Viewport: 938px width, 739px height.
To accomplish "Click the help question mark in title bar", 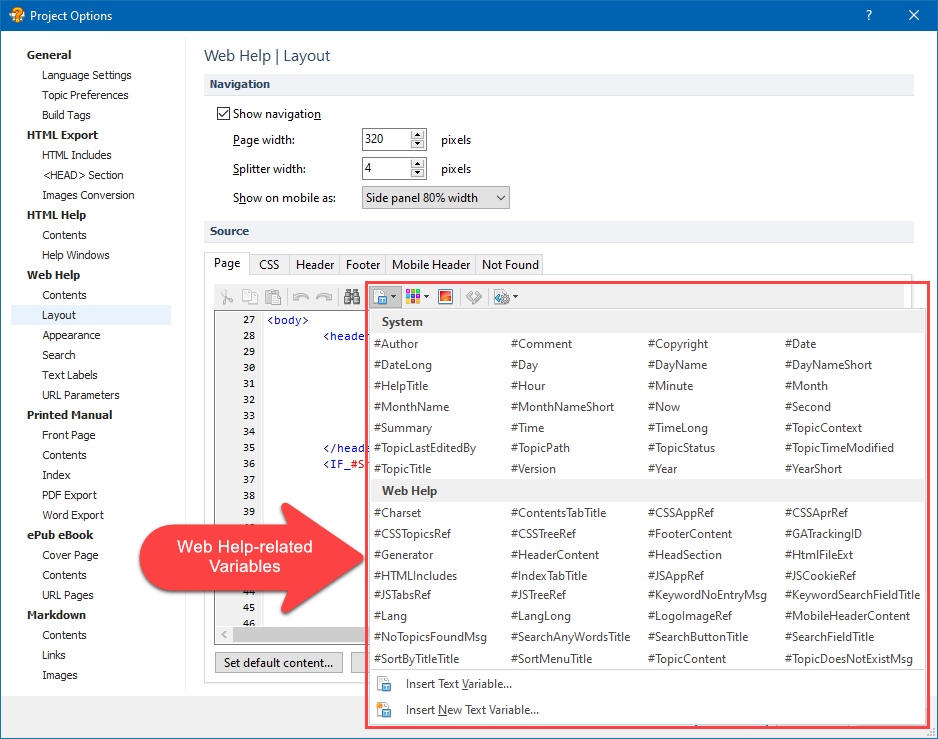I will click(869, 16).
